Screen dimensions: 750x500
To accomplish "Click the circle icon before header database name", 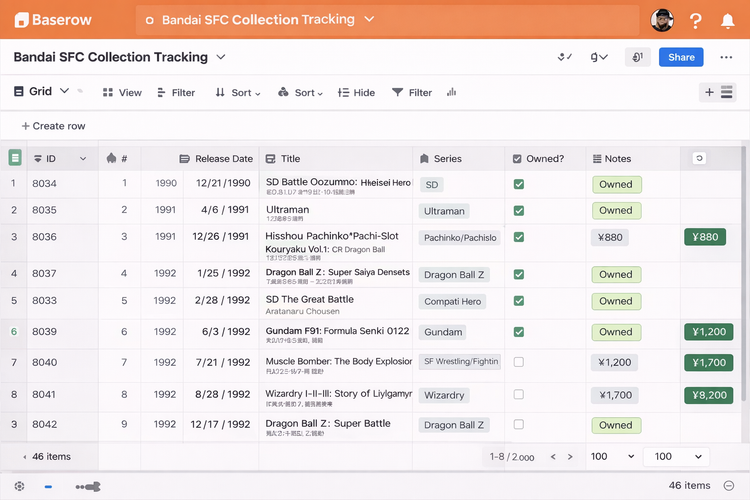I will click(149, 21).
